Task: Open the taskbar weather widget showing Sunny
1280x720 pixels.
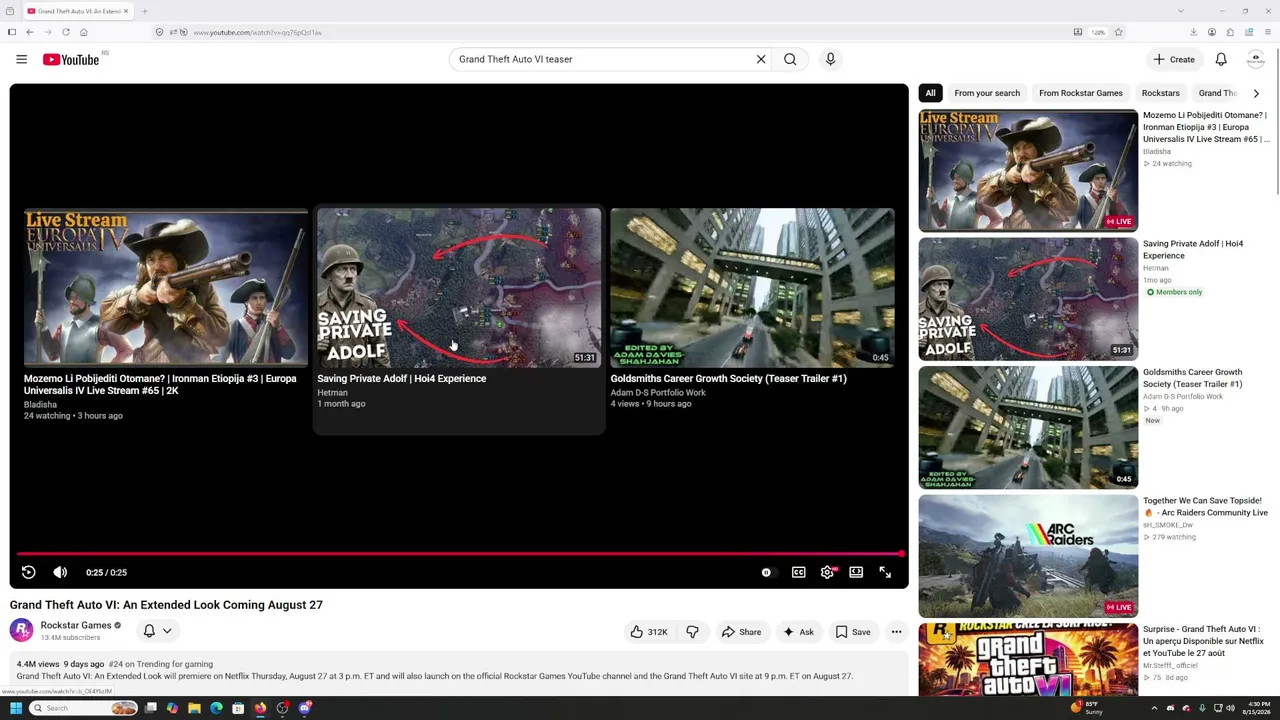Action: 1087,708
